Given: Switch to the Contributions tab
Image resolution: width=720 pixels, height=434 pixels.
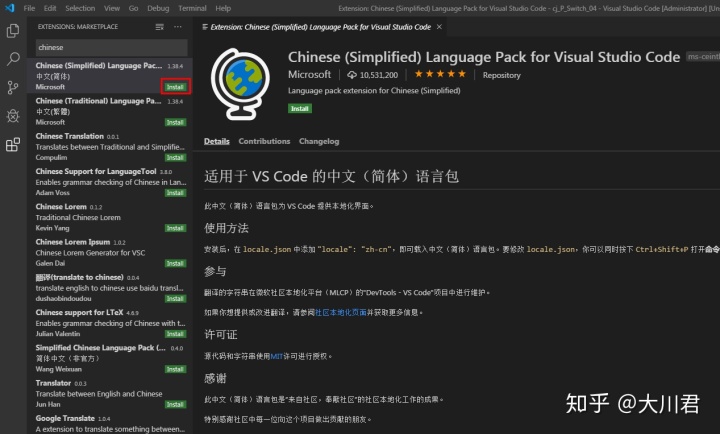Looking at the screenshot, I should pos(264,141).
